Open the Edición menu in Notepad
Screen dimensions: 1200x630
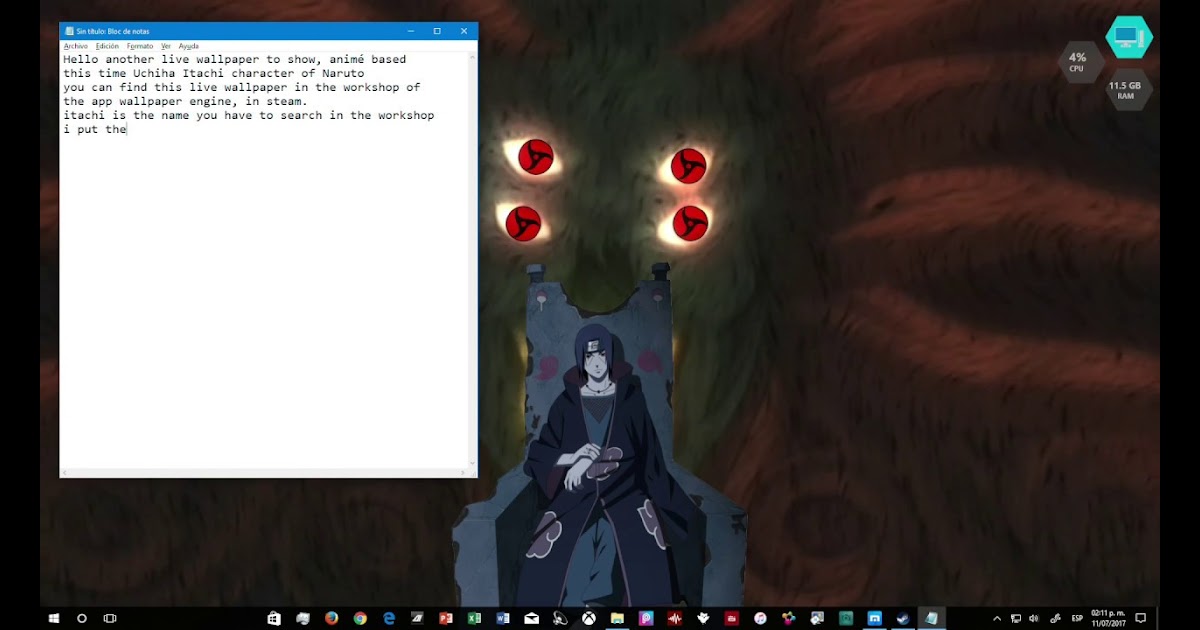[107, 46]
